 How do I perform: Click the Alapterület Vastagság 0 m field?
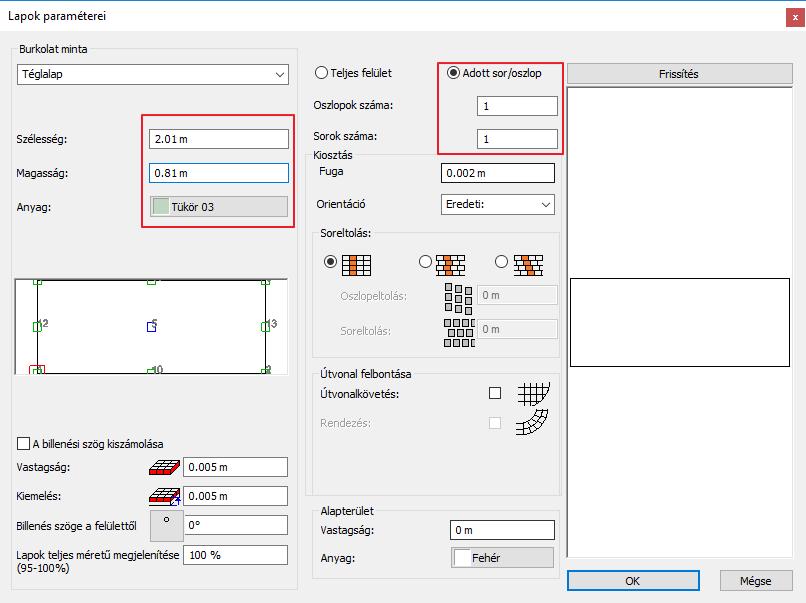coord(502,530)
